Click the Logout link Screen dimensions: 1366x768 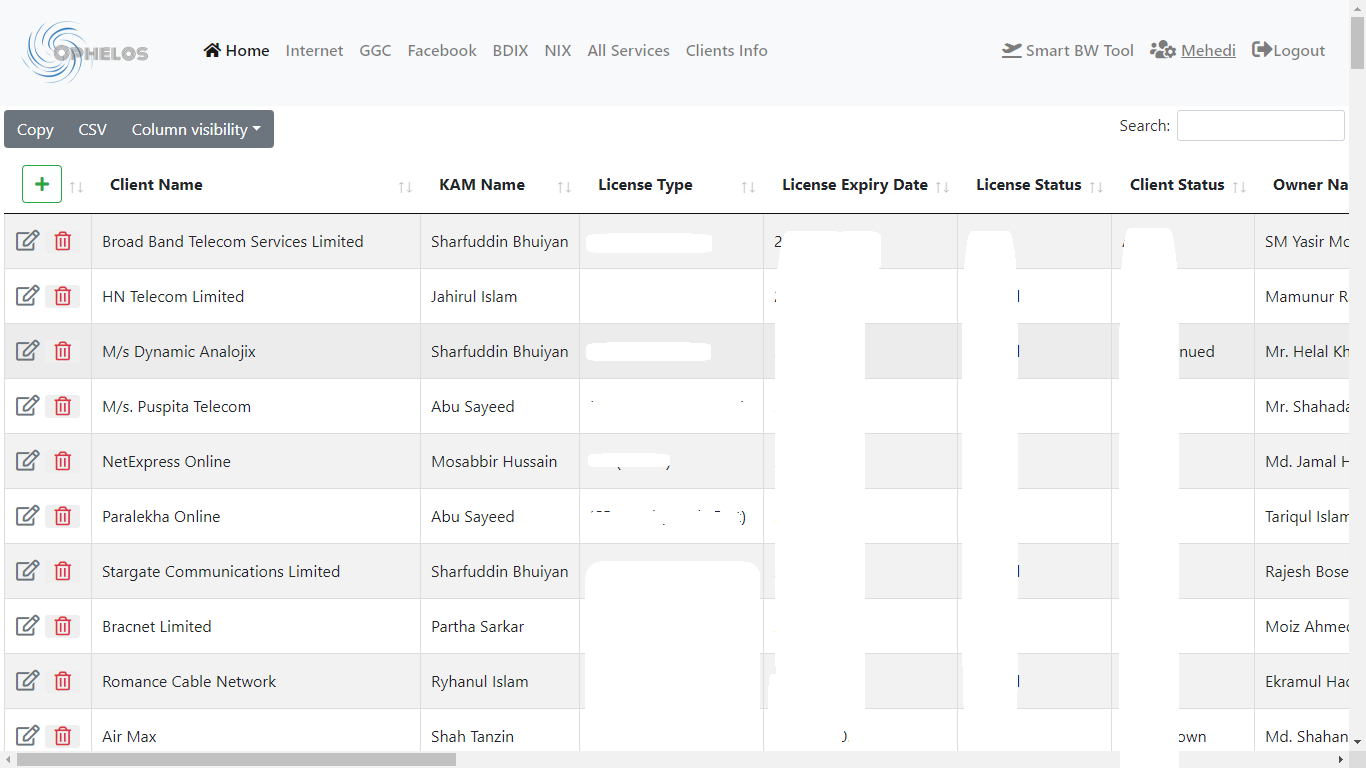(x=1289, y=51)
